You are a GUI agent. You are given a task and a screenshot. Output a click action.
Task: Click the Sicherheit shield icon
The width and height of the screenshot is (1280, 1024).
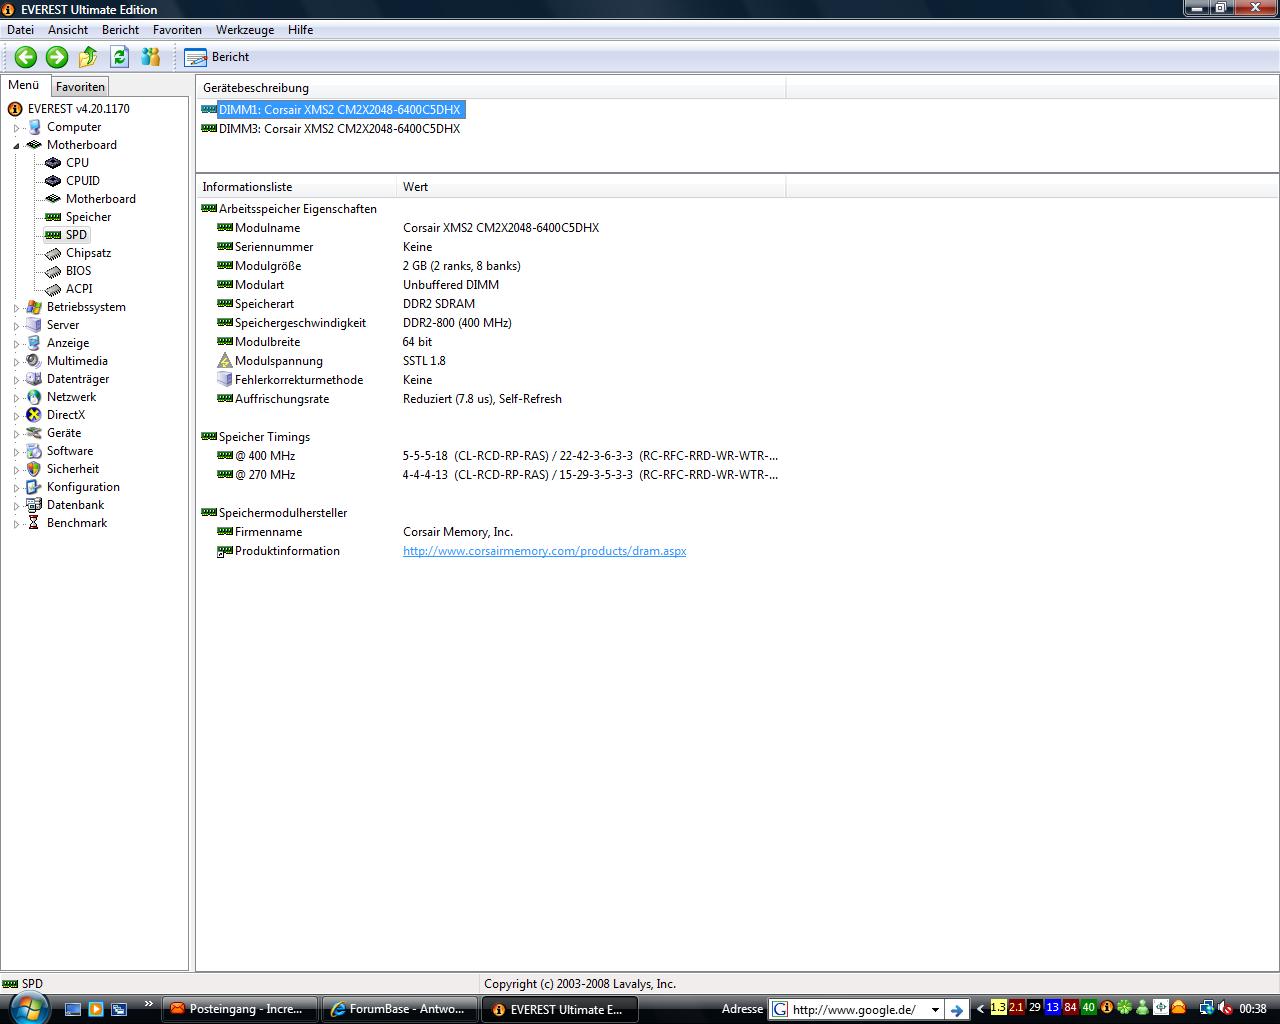34,469
